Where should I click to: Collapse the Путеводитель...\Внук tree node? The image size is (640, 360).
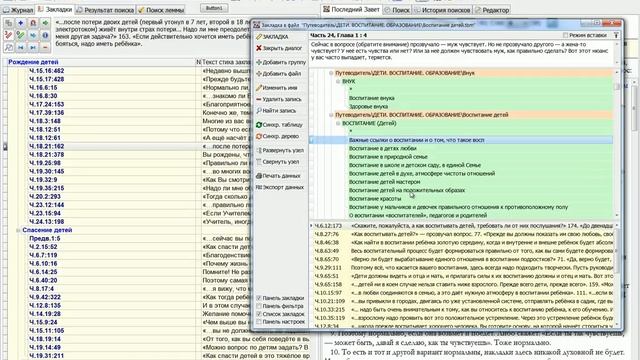click(331, 73)
